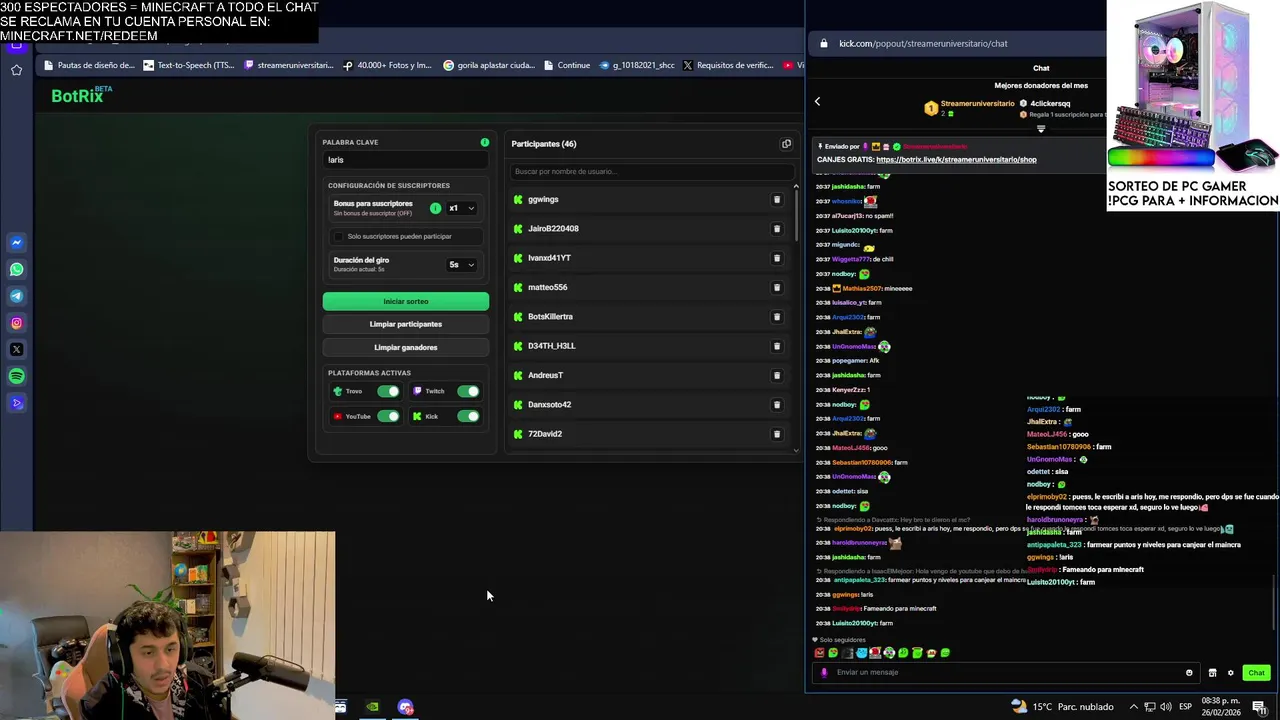Screen dimensions: 1280x720
Task: Remove JairoB220408 using trash icon
Action: click(x=777, y=229)
